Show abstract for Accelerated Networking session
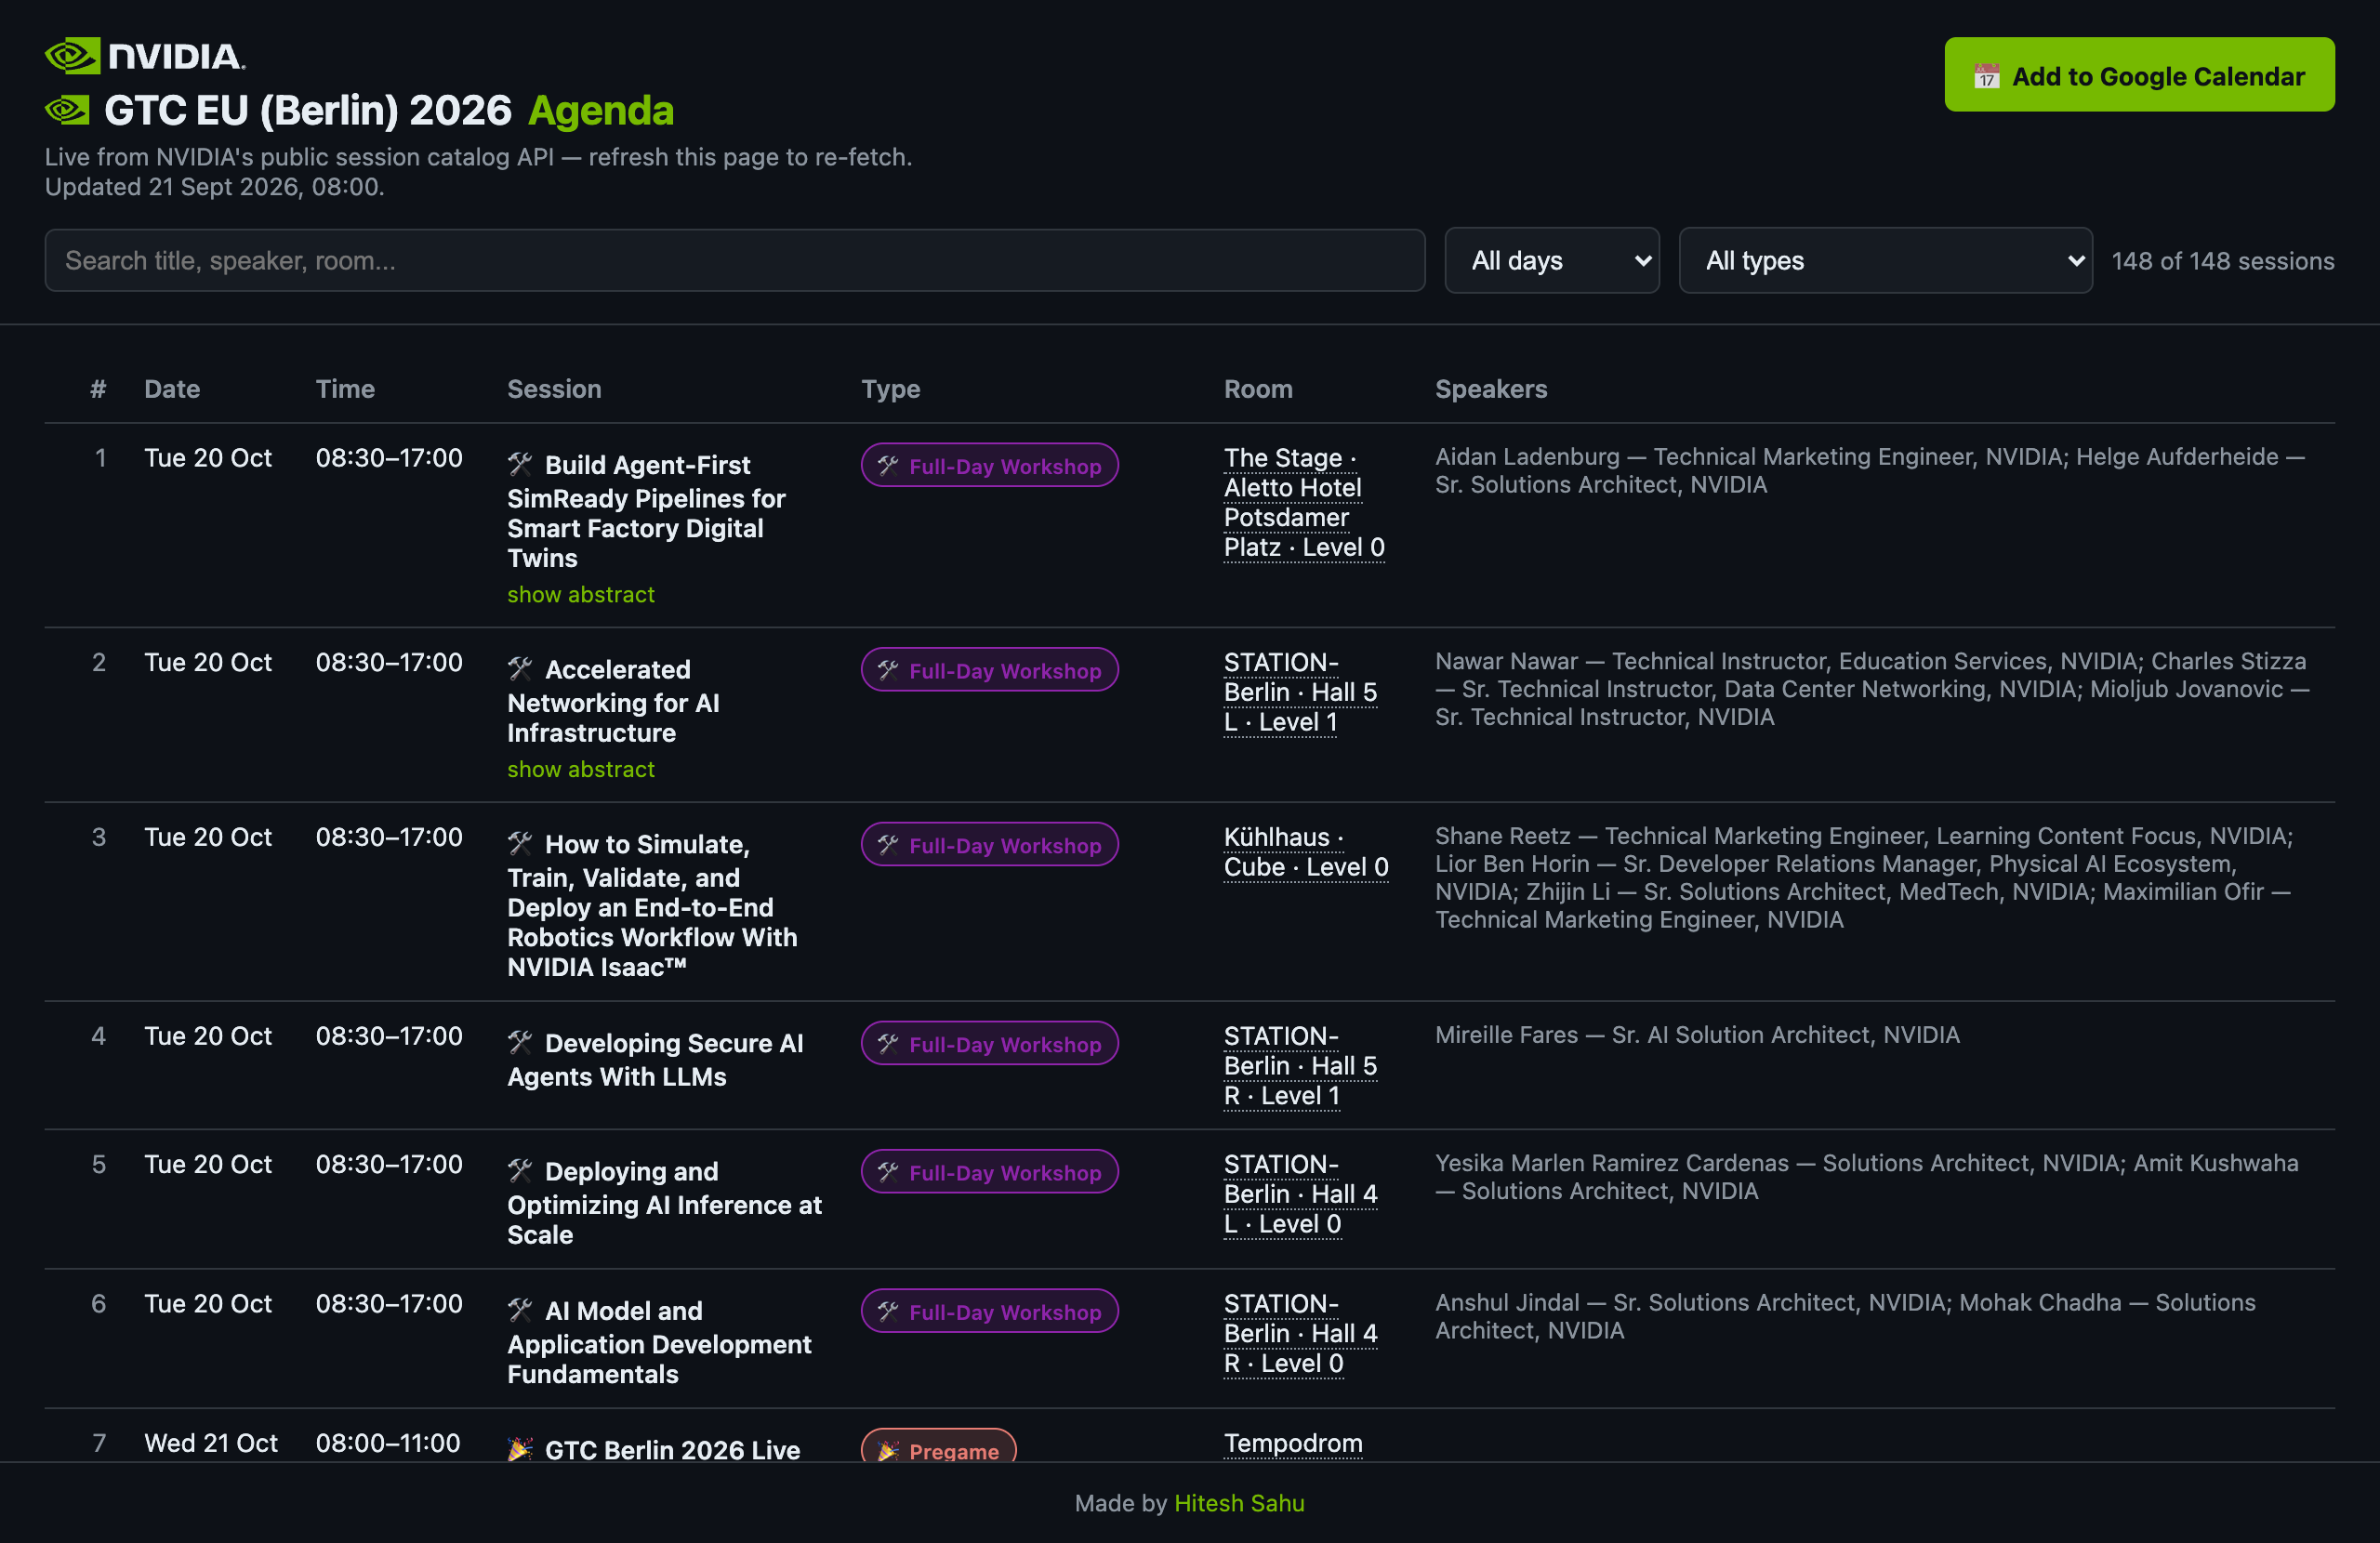 (580, 770)
